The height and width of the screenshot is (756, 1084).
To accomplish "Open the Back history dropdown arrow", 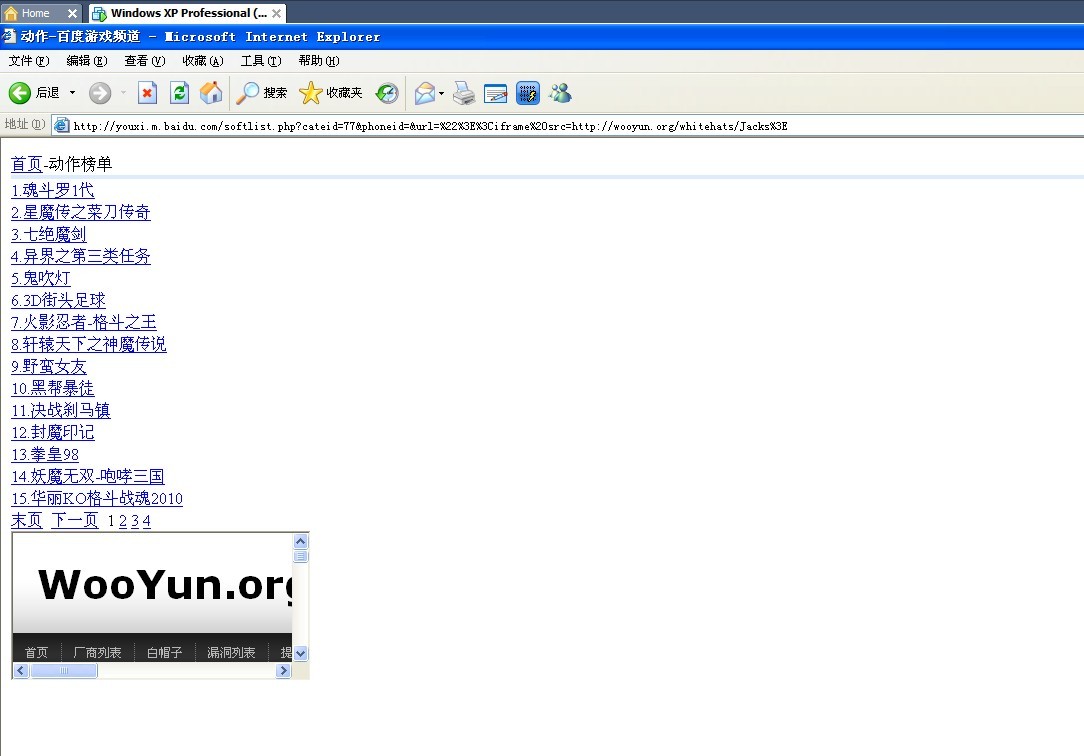I will point(72,93).
